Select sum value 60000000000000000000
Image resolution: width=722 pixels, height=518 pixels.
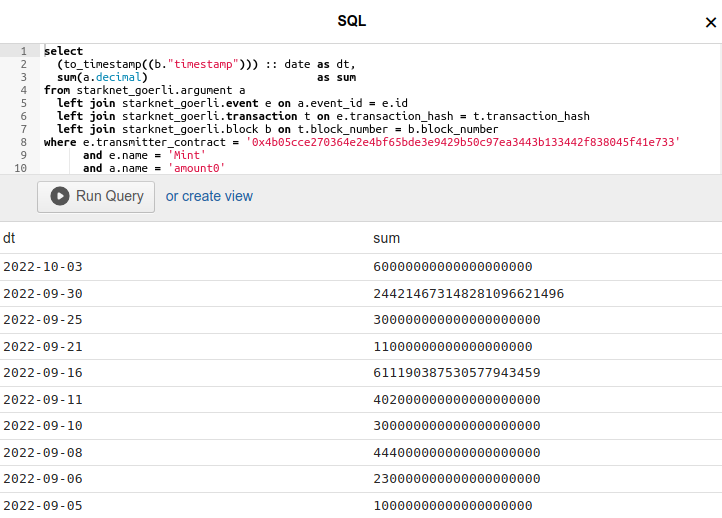tap(453, 267)
